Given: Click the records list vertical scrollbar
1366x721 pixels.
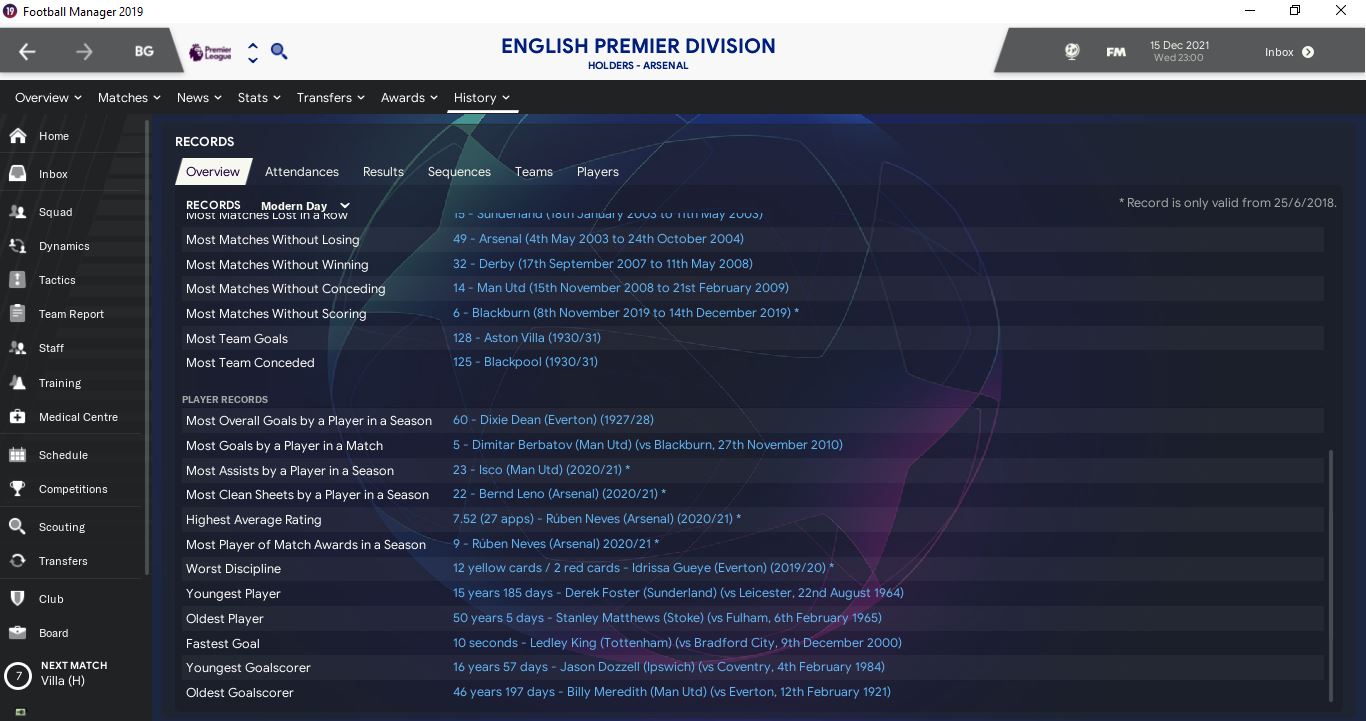Looking at the screenshot, I should (1331, 575).
